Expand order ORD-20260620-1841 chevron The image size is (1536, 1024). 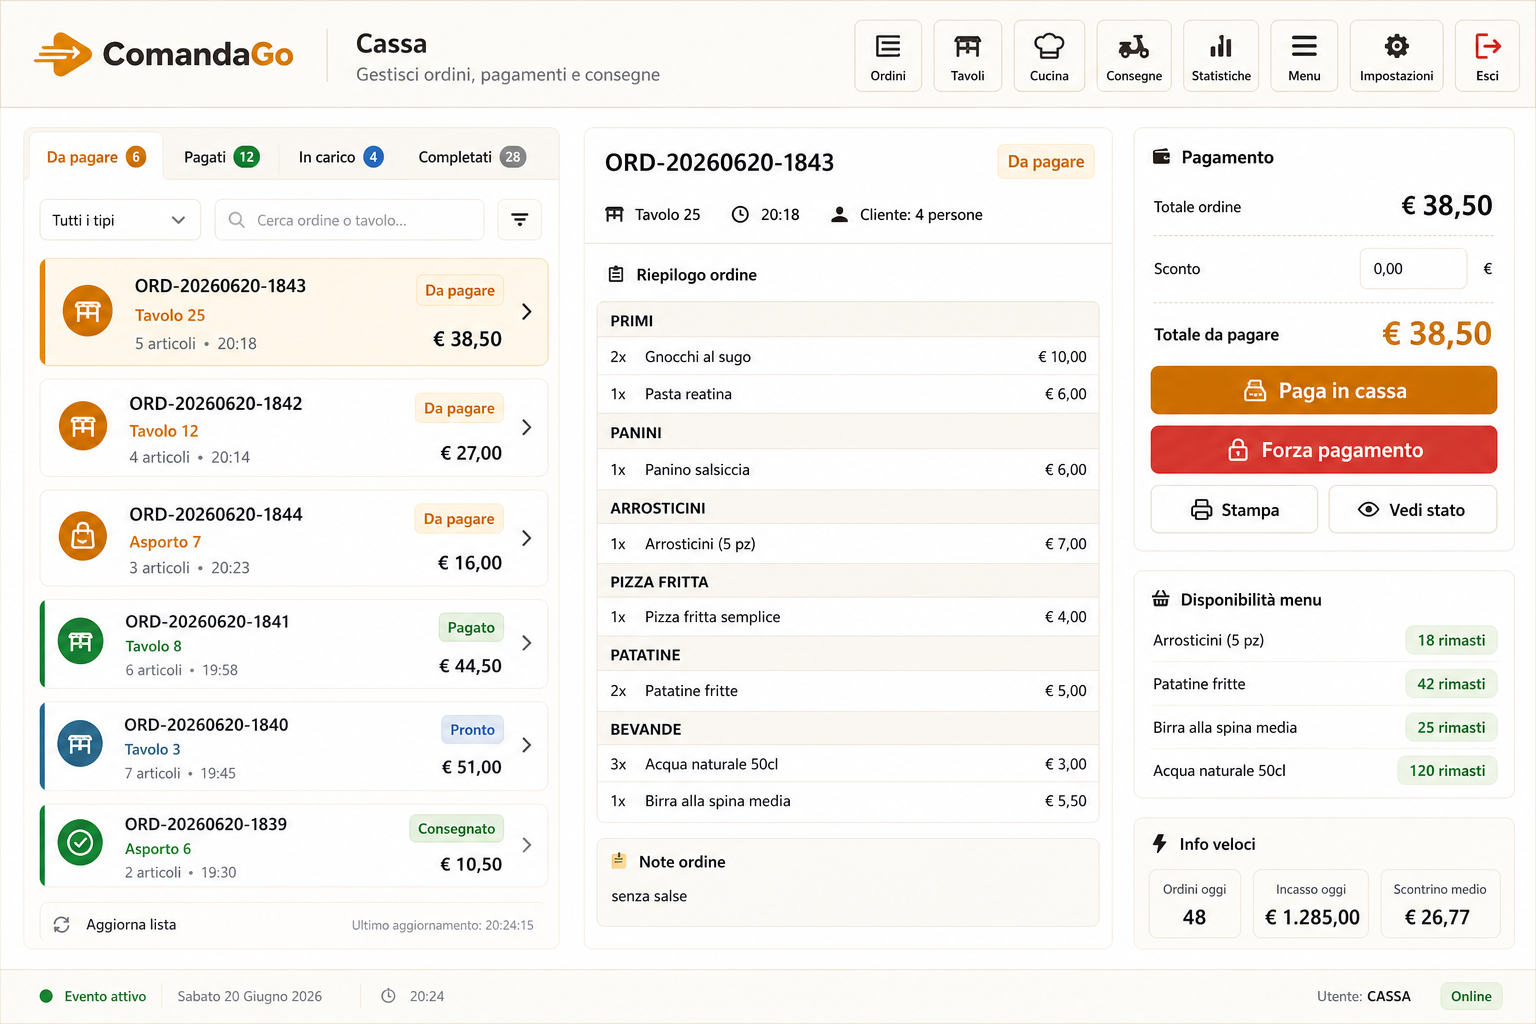[x=527, y=643]
